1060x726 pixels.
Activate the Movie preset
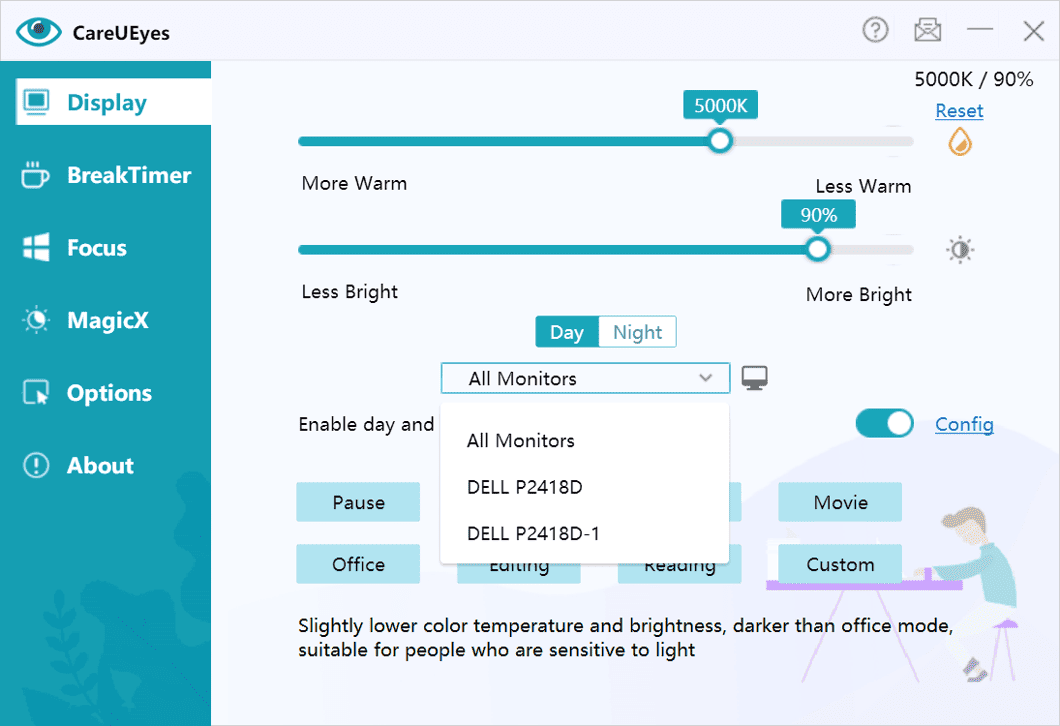[x=839, y=501]
